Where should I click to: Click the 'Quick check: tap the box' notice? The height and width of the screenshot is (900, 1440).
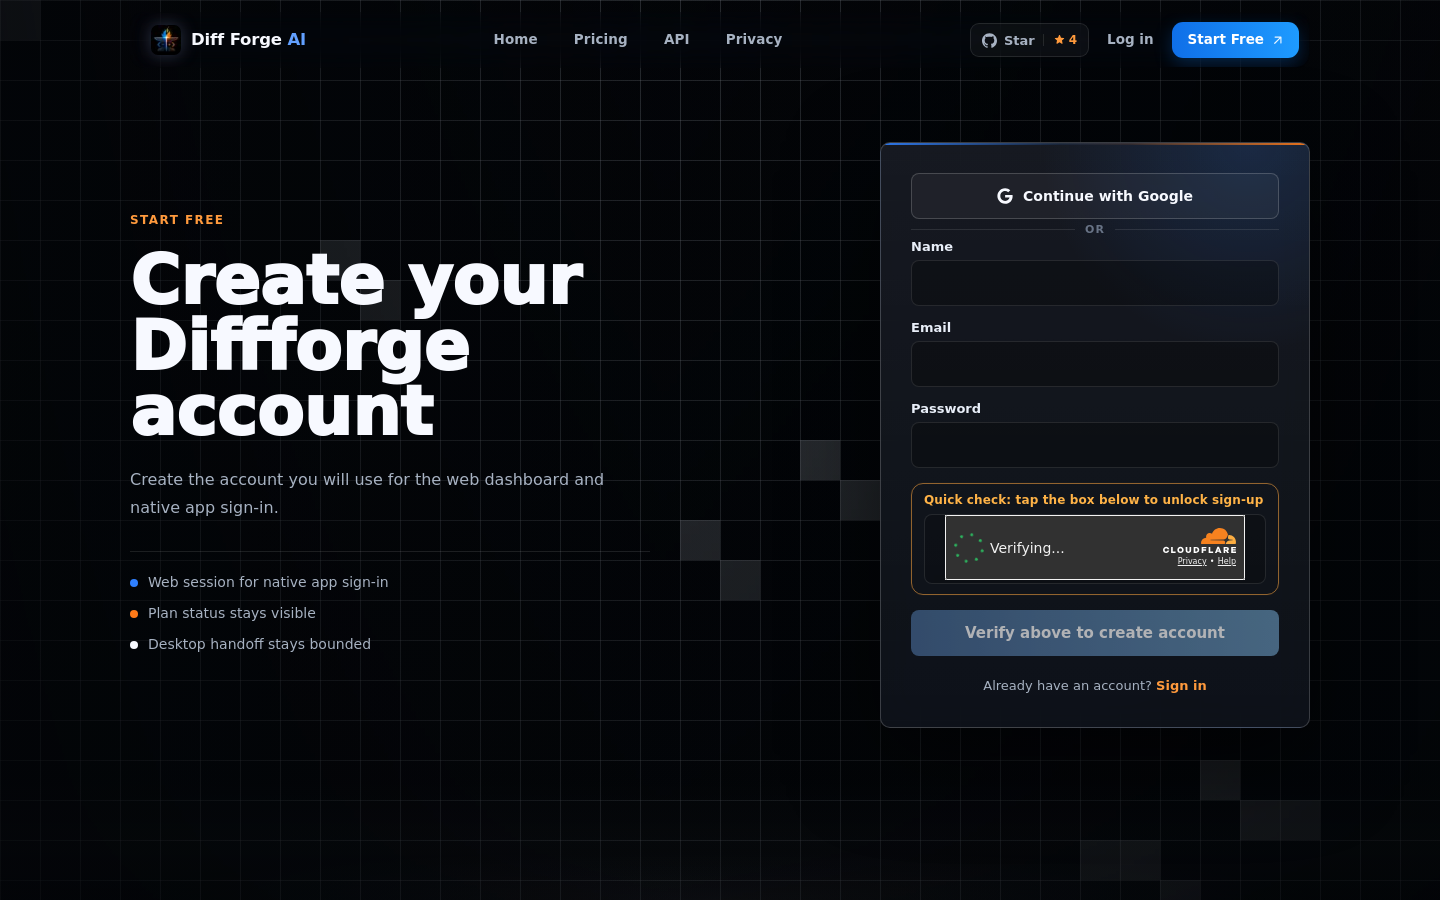1093,500
